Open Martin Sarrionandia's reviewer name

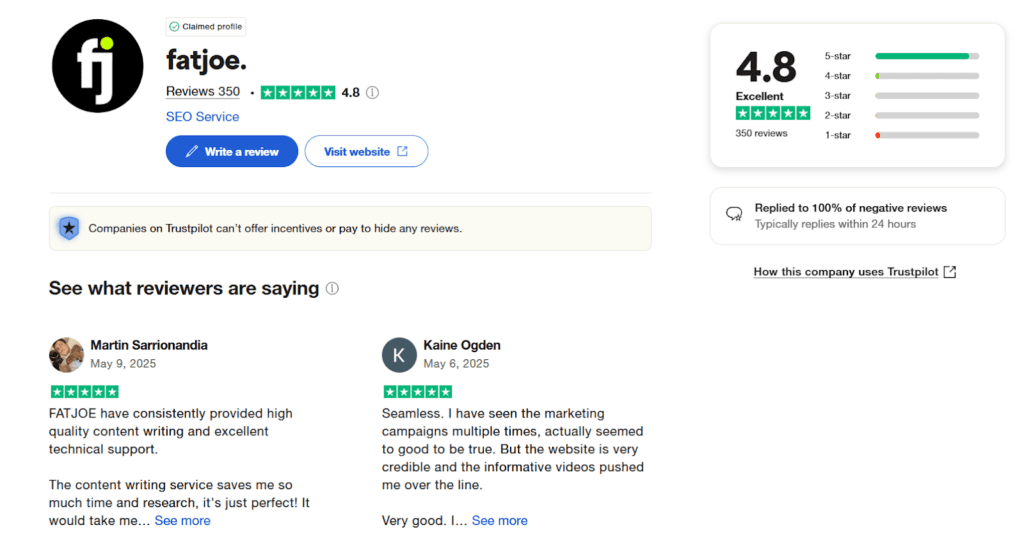[x=149, y=345]
